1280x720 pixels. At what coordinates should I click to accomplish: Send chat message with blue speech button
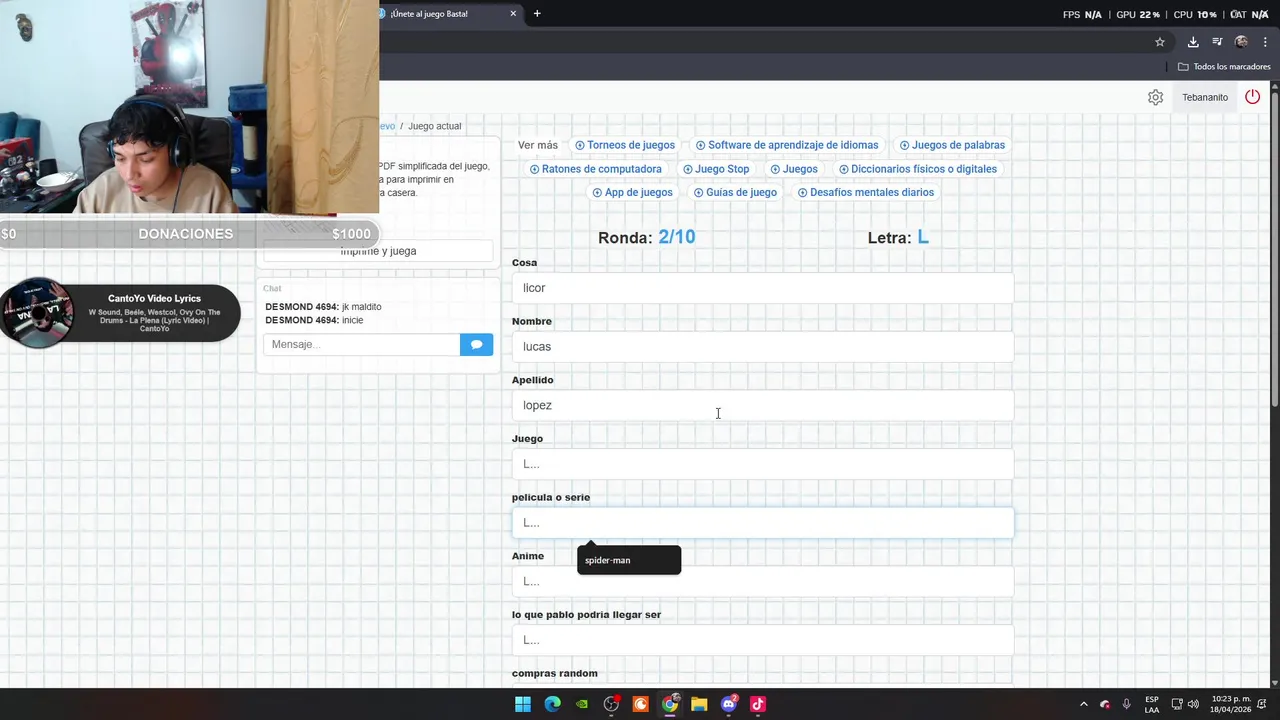pyautogui.click(x=476, y=344)
